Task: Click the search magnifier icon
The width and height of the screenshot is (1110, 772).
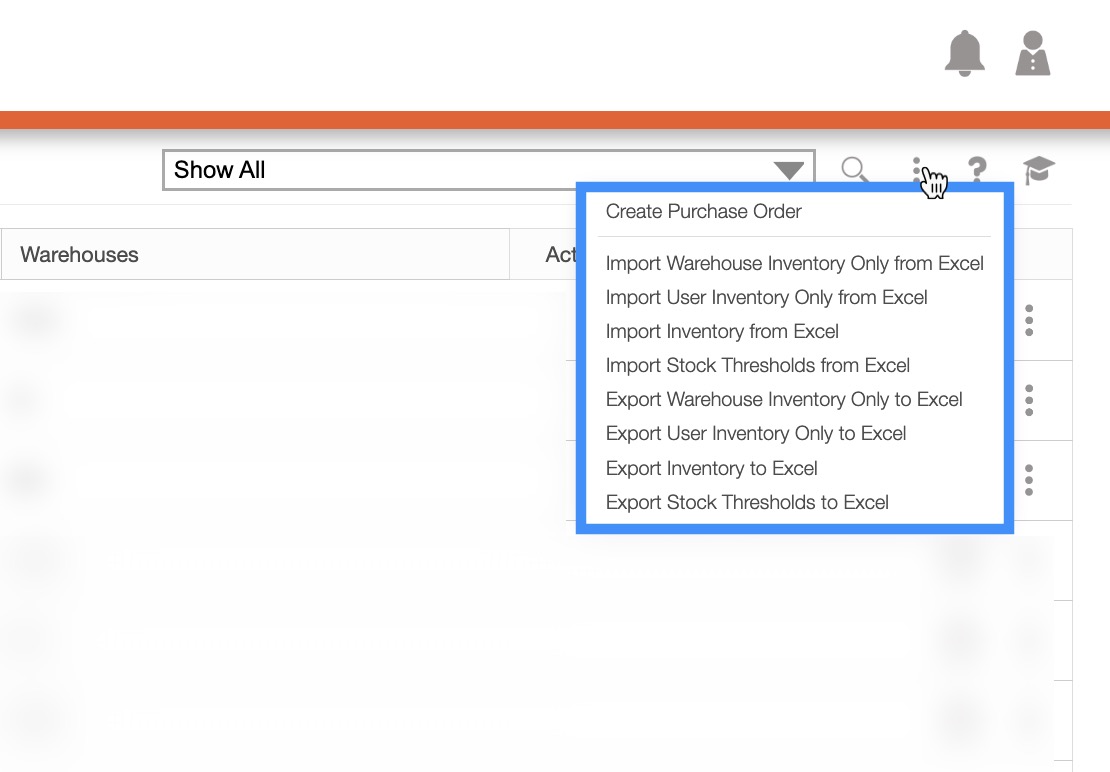Action: pos(854,170)
